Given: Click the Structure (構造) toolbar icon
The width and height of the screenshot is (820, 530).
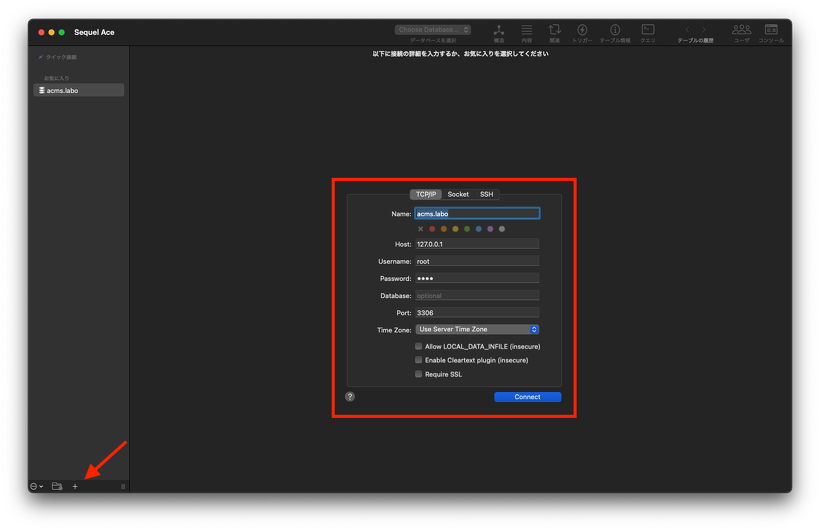Looking at the screenshot, I should (498, 31).
